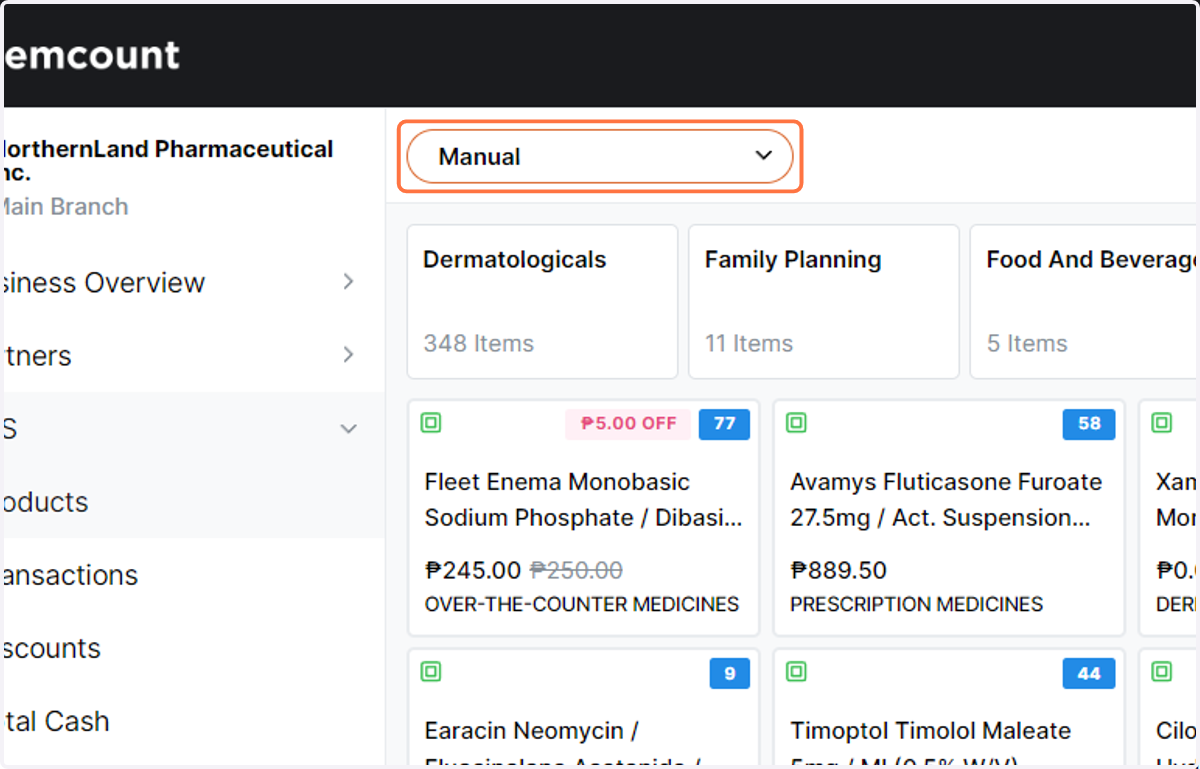Image resolution: width=1200 pixels, height=769 pixels.
Task: Collapse the POS section chevron
Action: [x=348, y=429]
